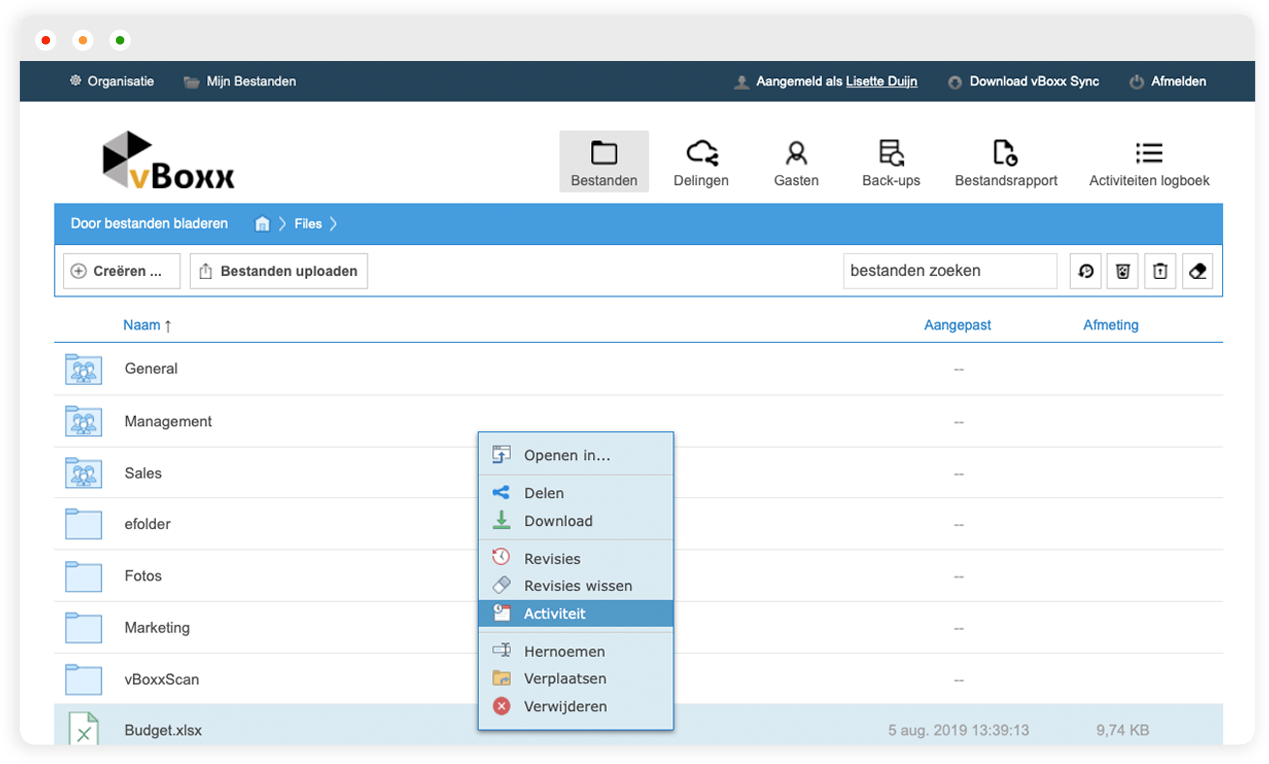The width and height of the screenshot is (1269, 764).
Task: Click the vBoxxScan folder icon
Action: point(84,679)
